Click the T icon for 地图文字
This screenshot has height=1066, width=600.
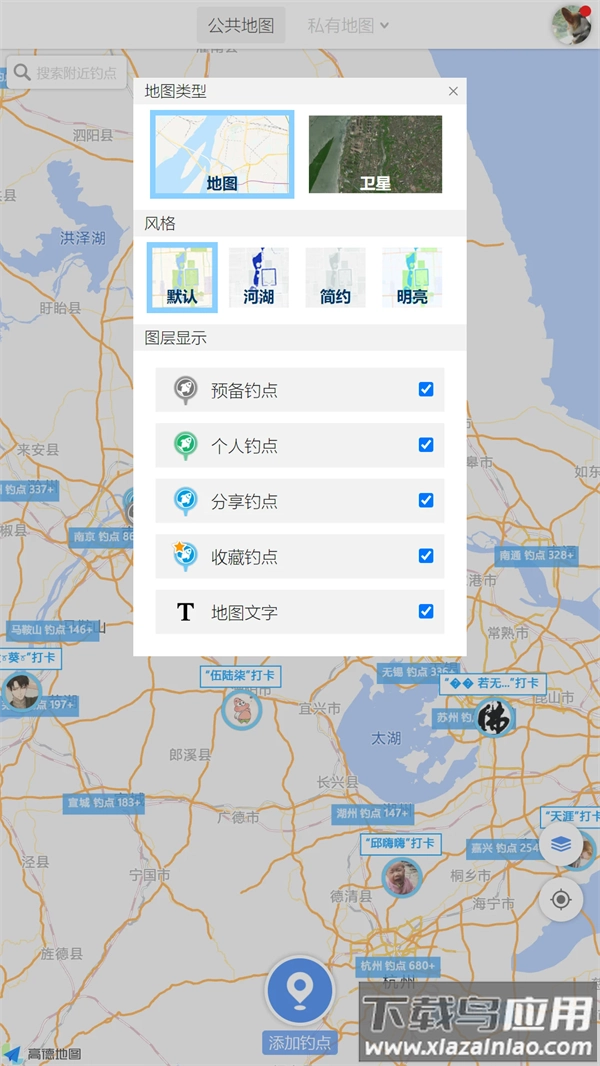[186, 613]
